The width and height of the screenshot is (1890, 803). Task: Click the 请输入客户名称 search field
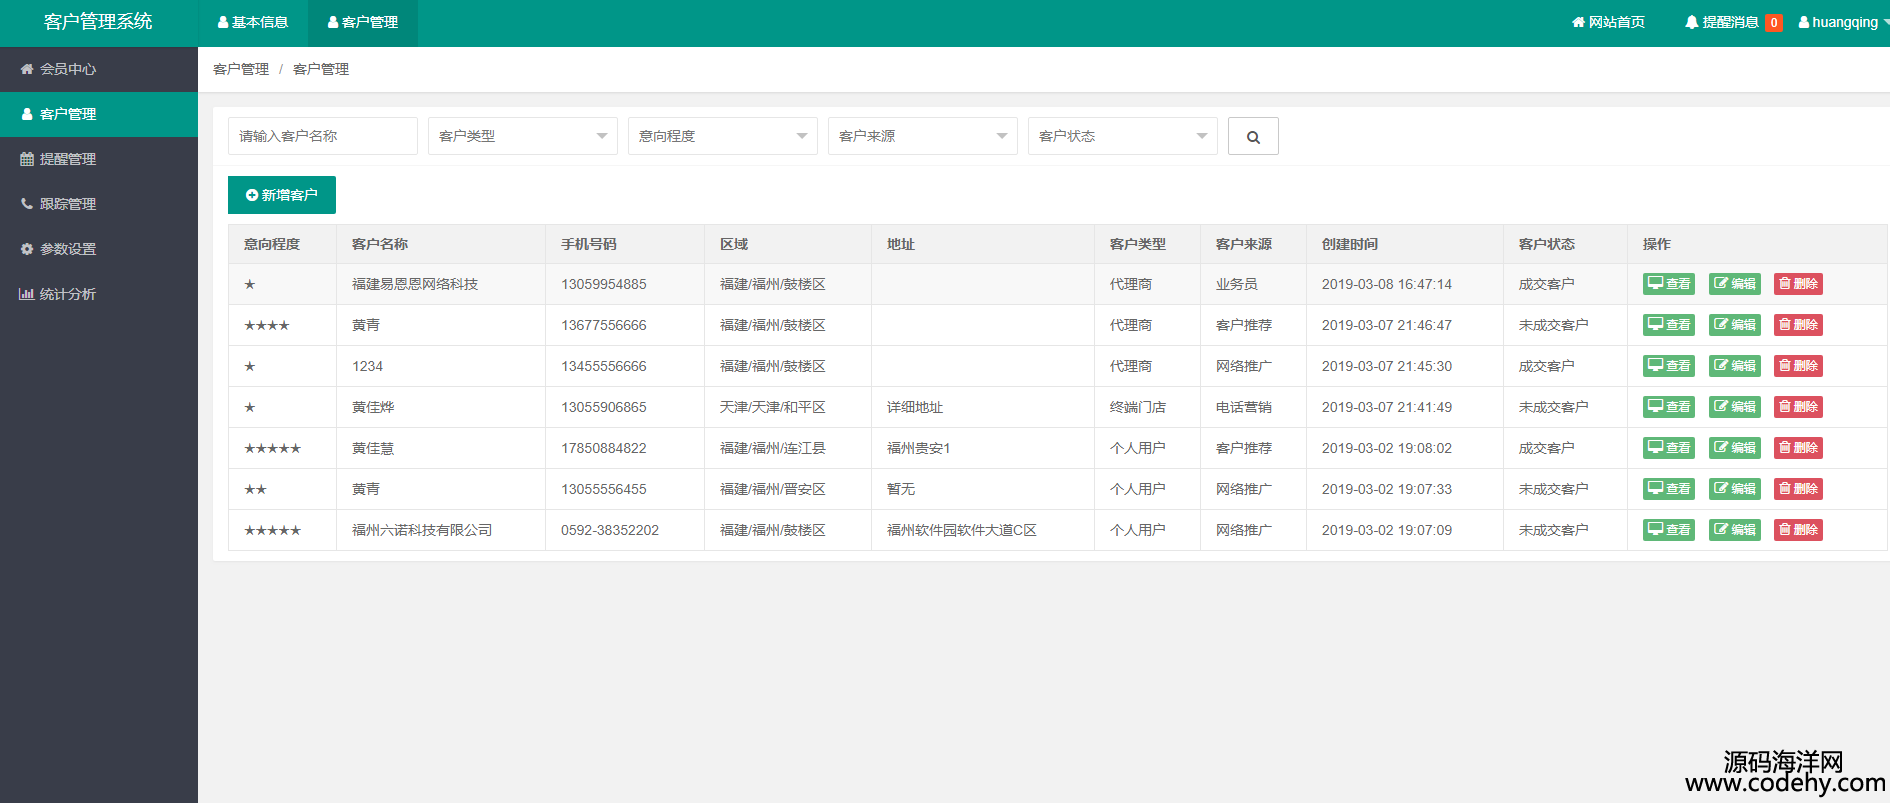click(323, 136)
